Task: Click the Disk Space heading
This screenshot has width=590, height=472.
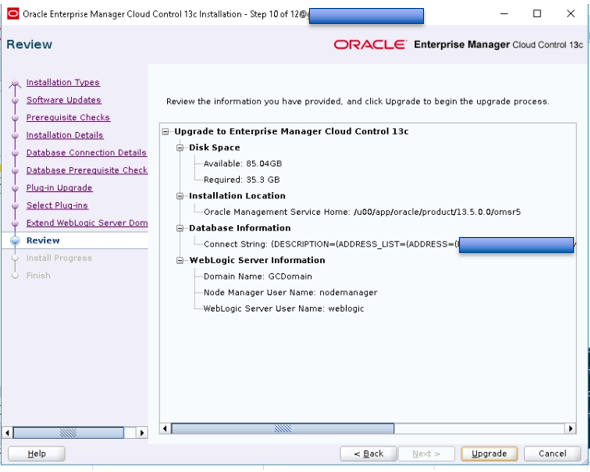Action: 214,148
